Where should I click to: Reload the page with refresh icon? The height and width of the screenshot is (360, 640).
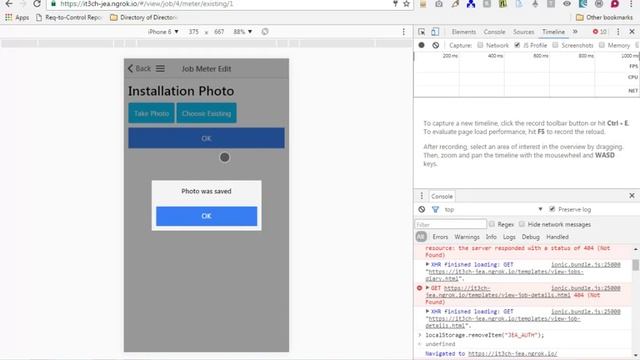[37, 4]
